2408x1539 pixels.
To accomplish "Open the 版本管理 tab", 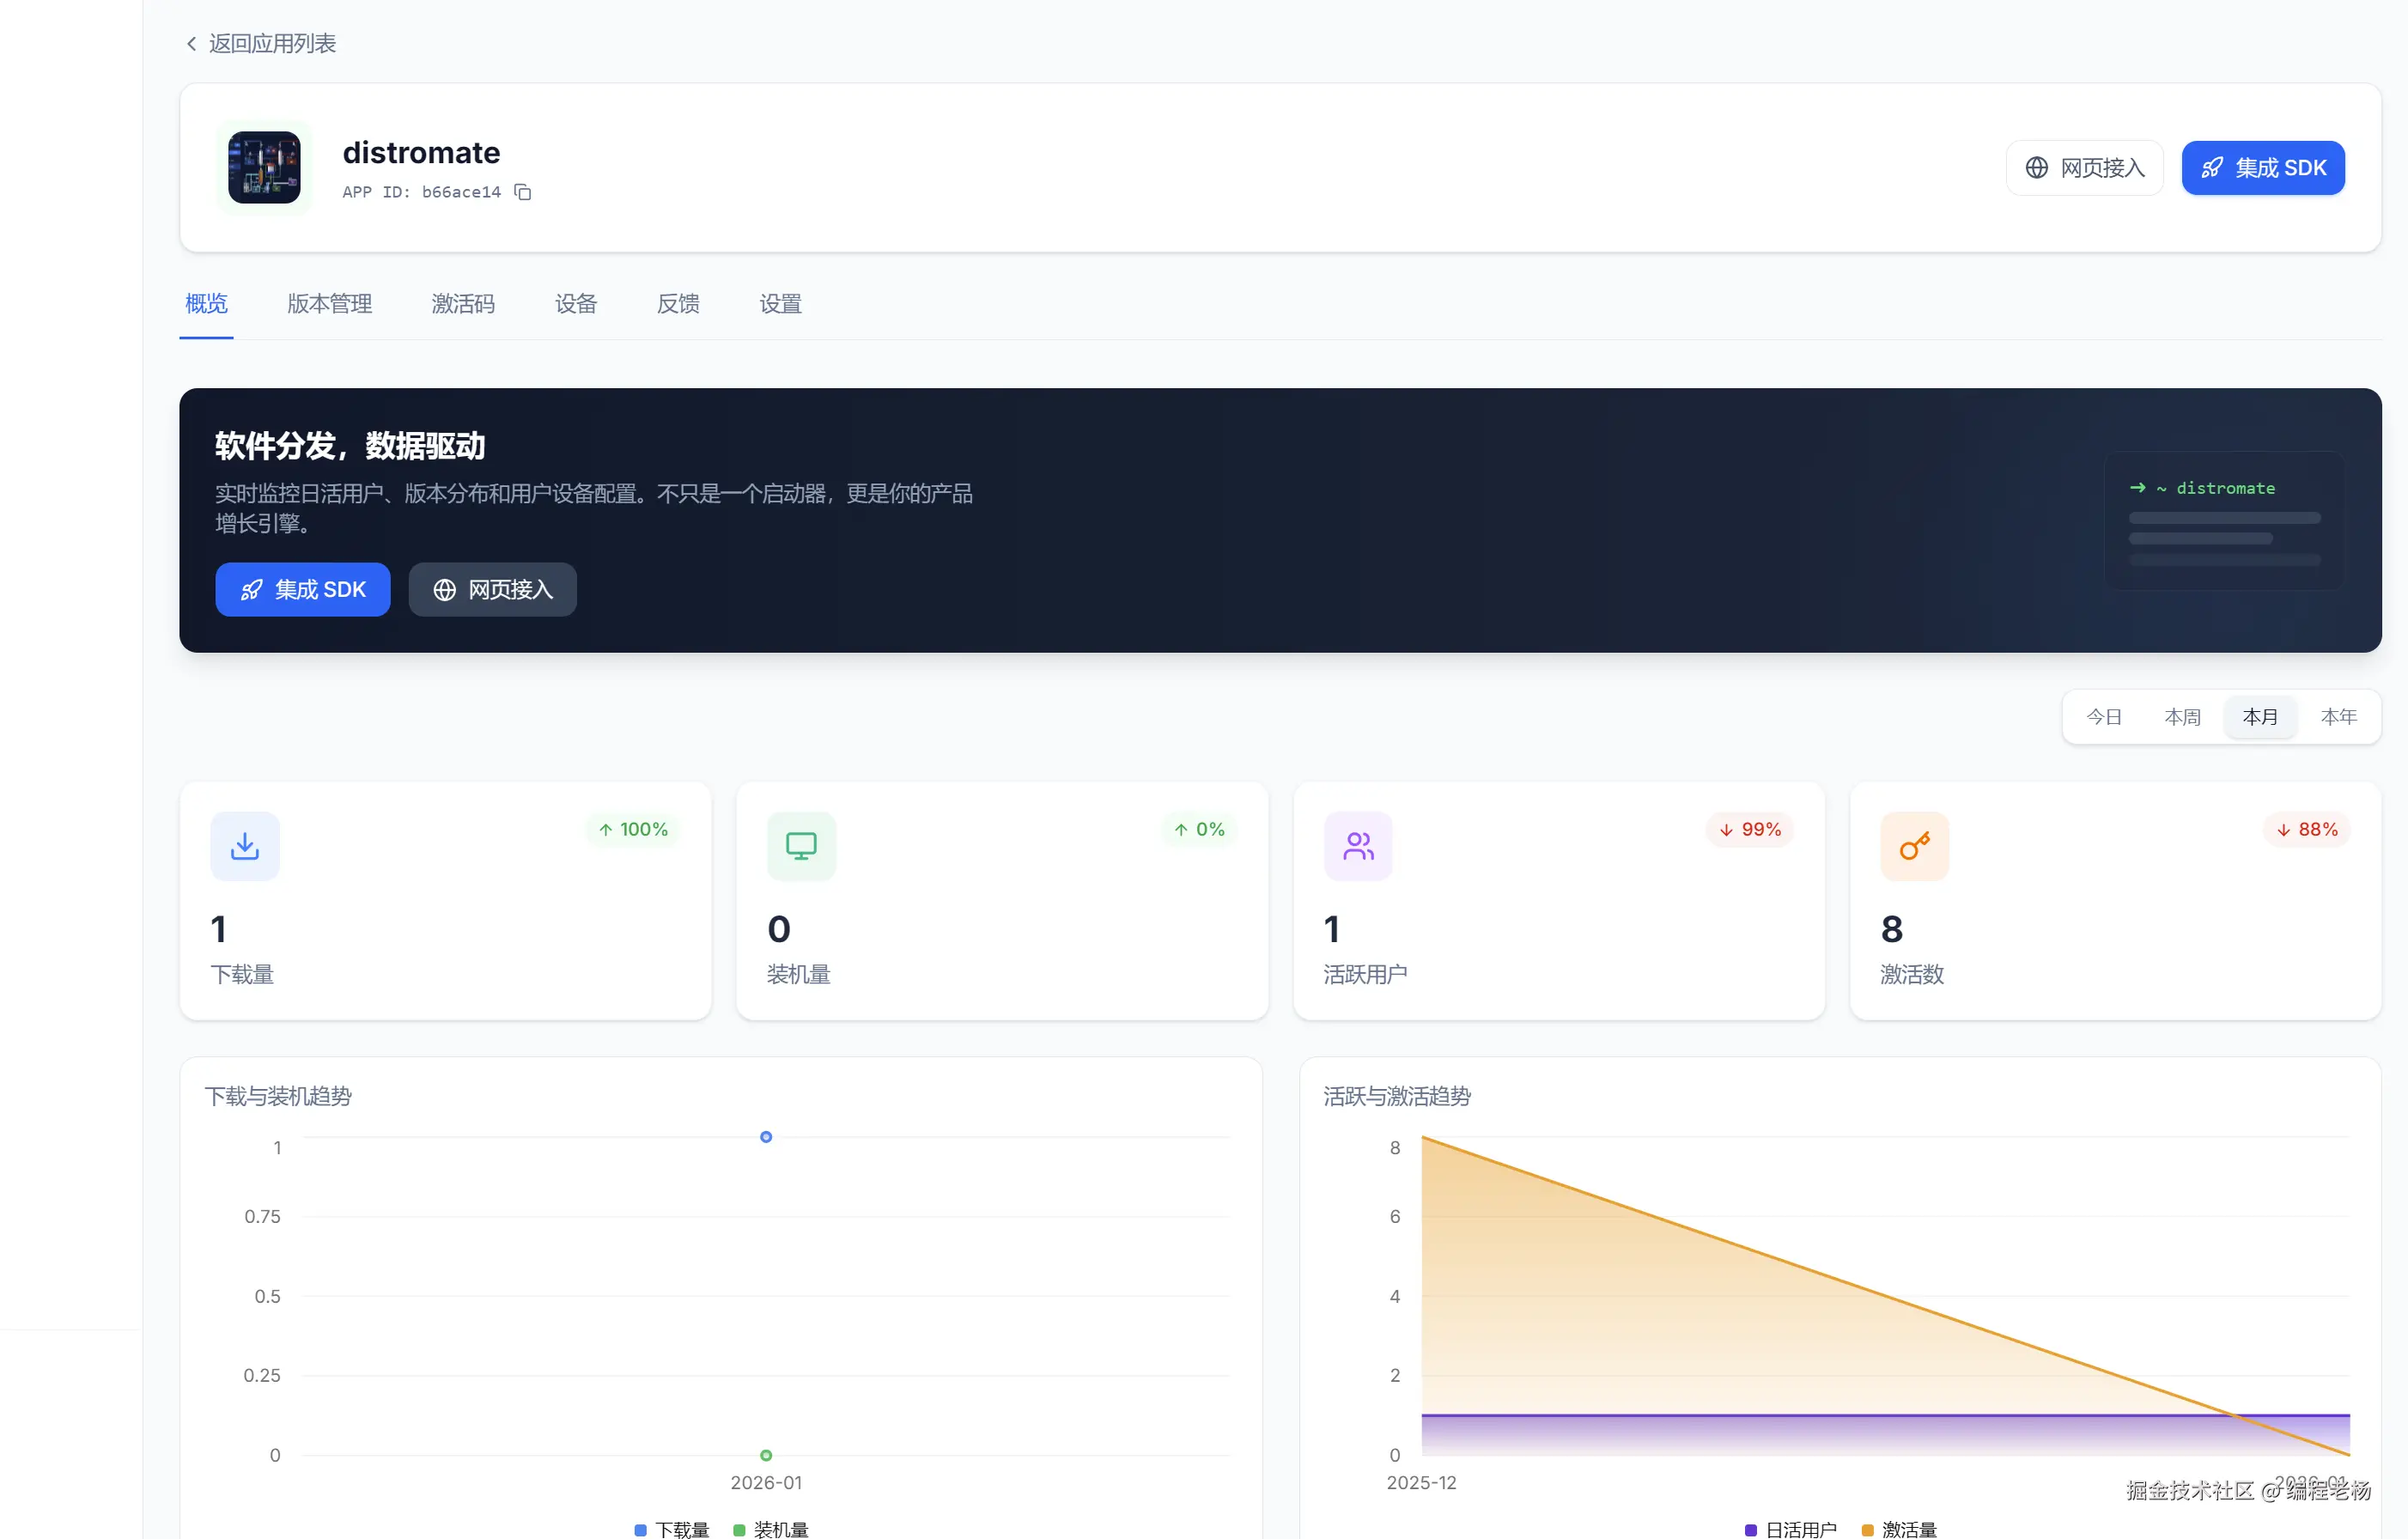I will (329, 303).
